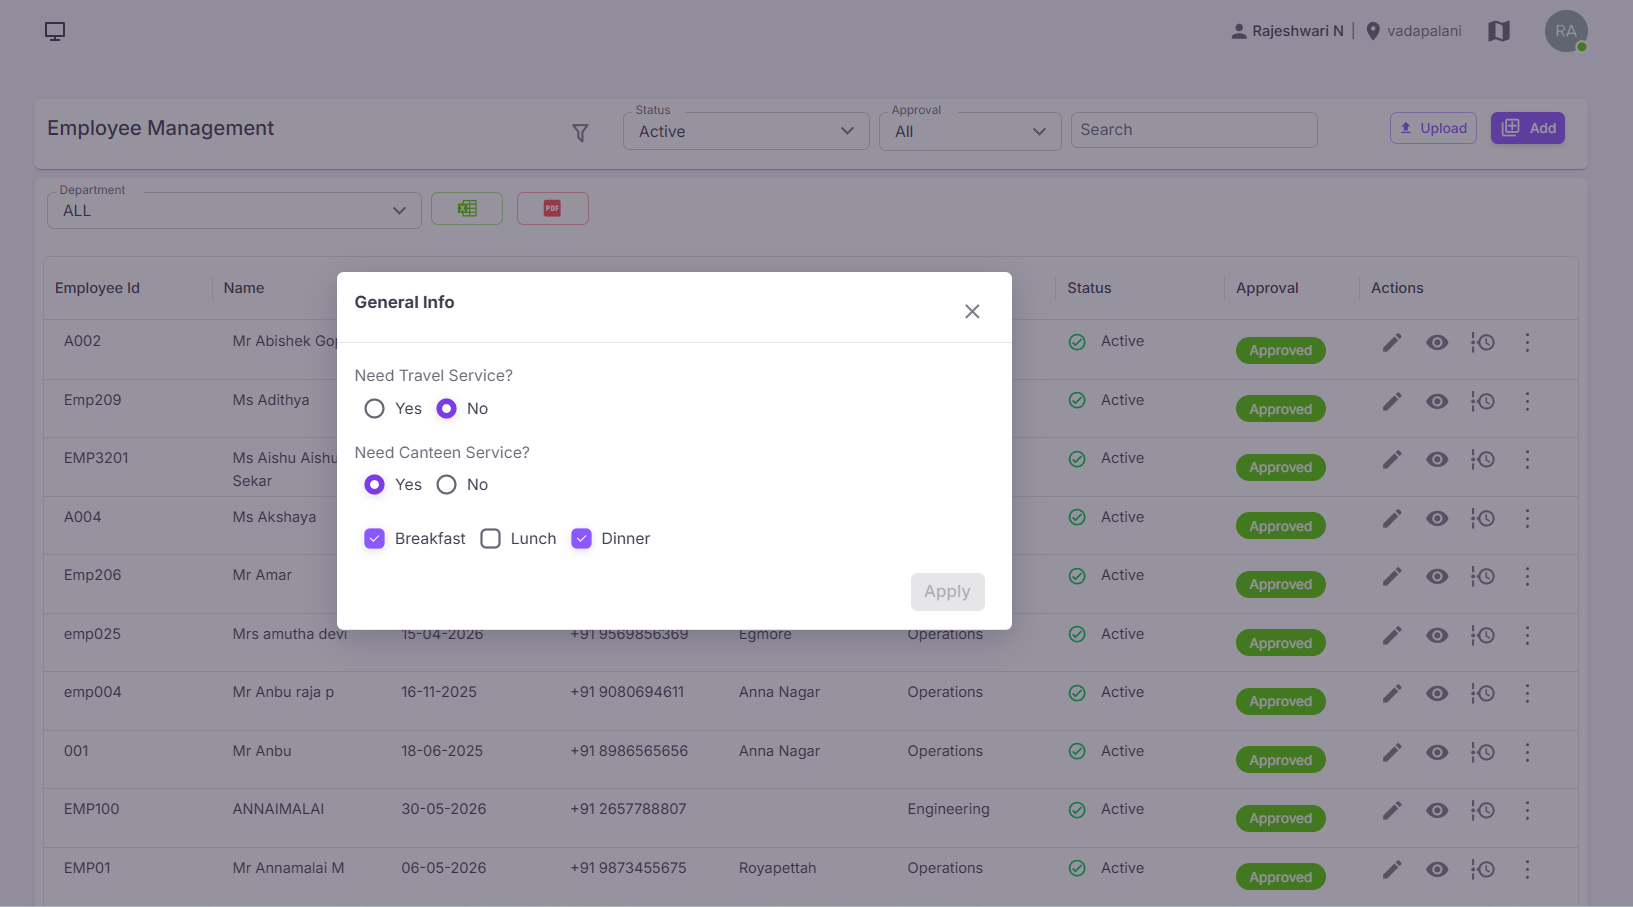The image size is (1633, 907).
Task: View details of Emp209 via eye icon
Action: point(1437,401)
